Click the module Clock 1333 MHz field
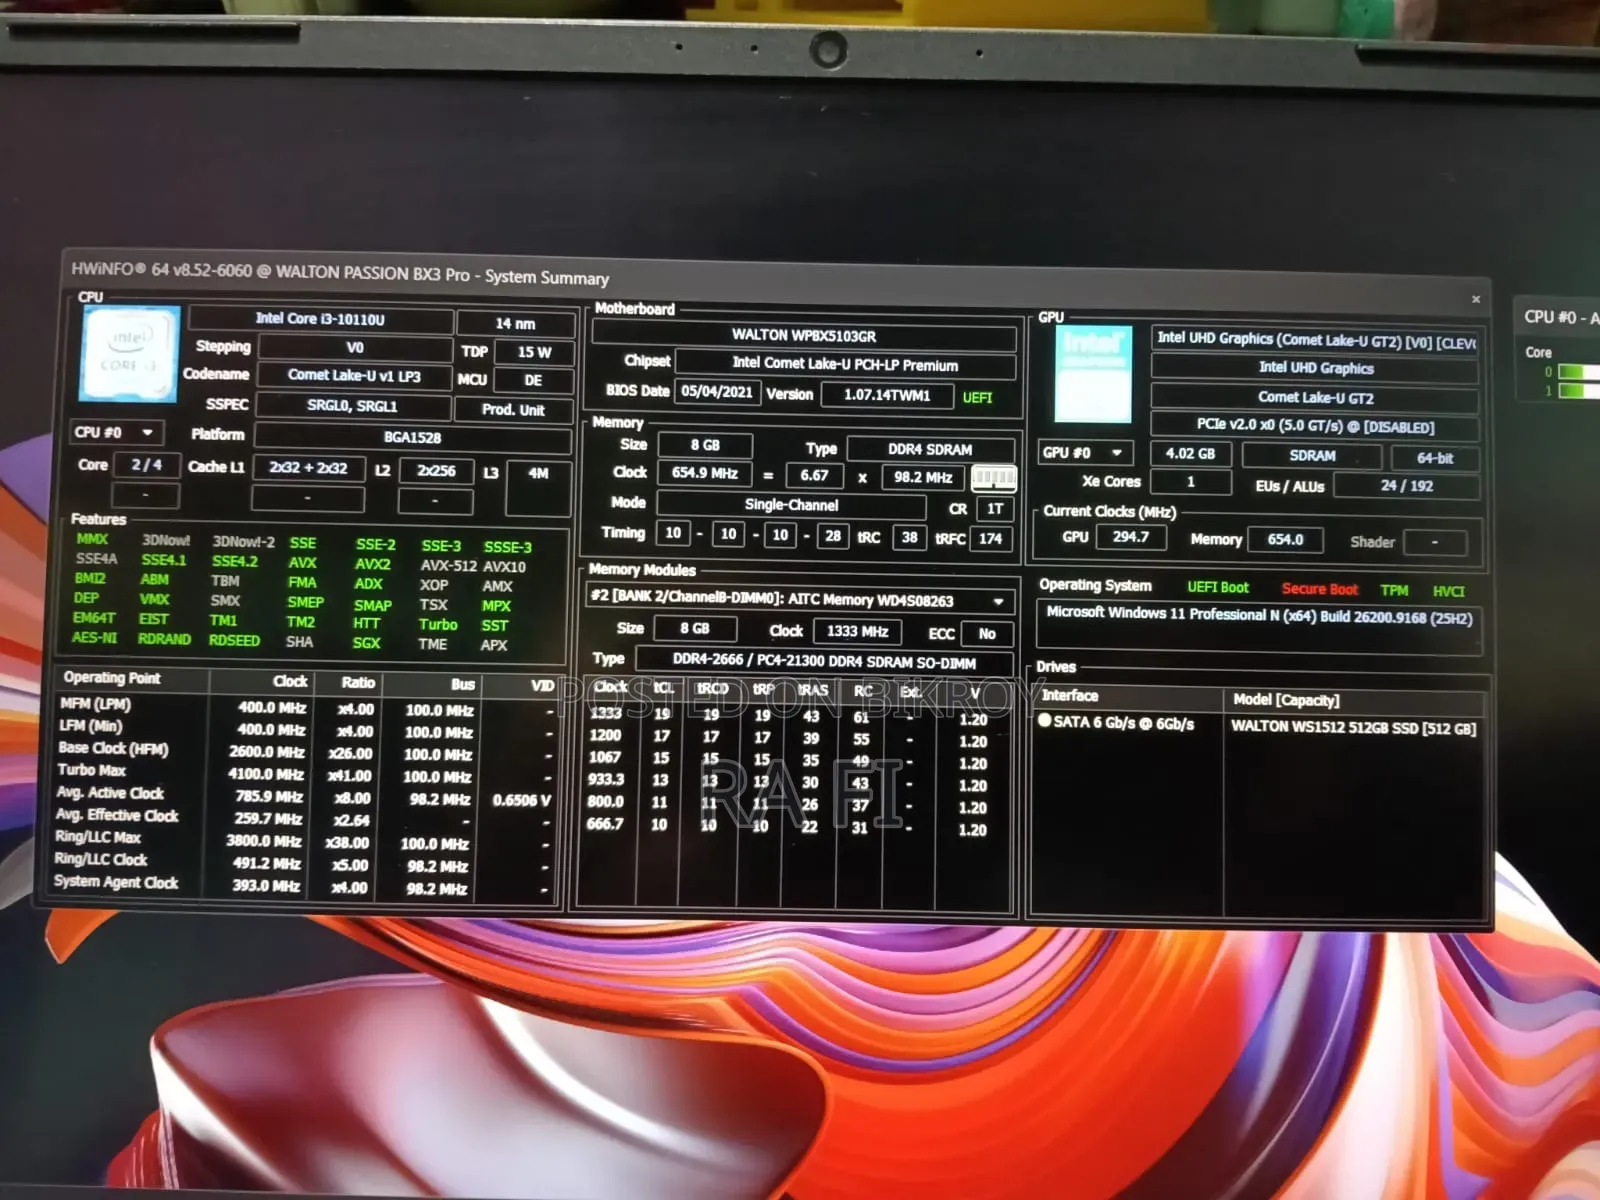This screenshot has height=1200, width=1600. (x=857, y=631)
